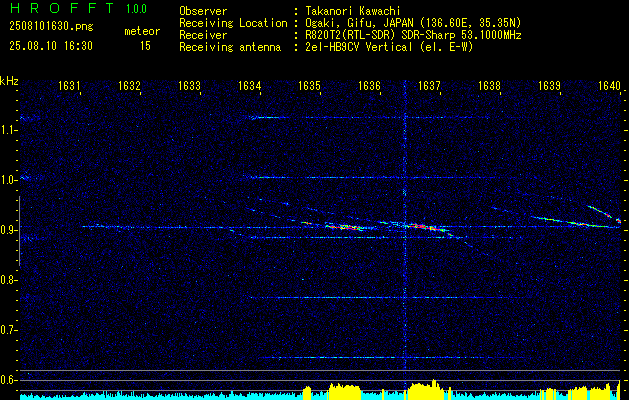The height and width of the screenshot is (400, 629).
Task: Select the file name 2508101630.png
Action: tap(51, 27)
